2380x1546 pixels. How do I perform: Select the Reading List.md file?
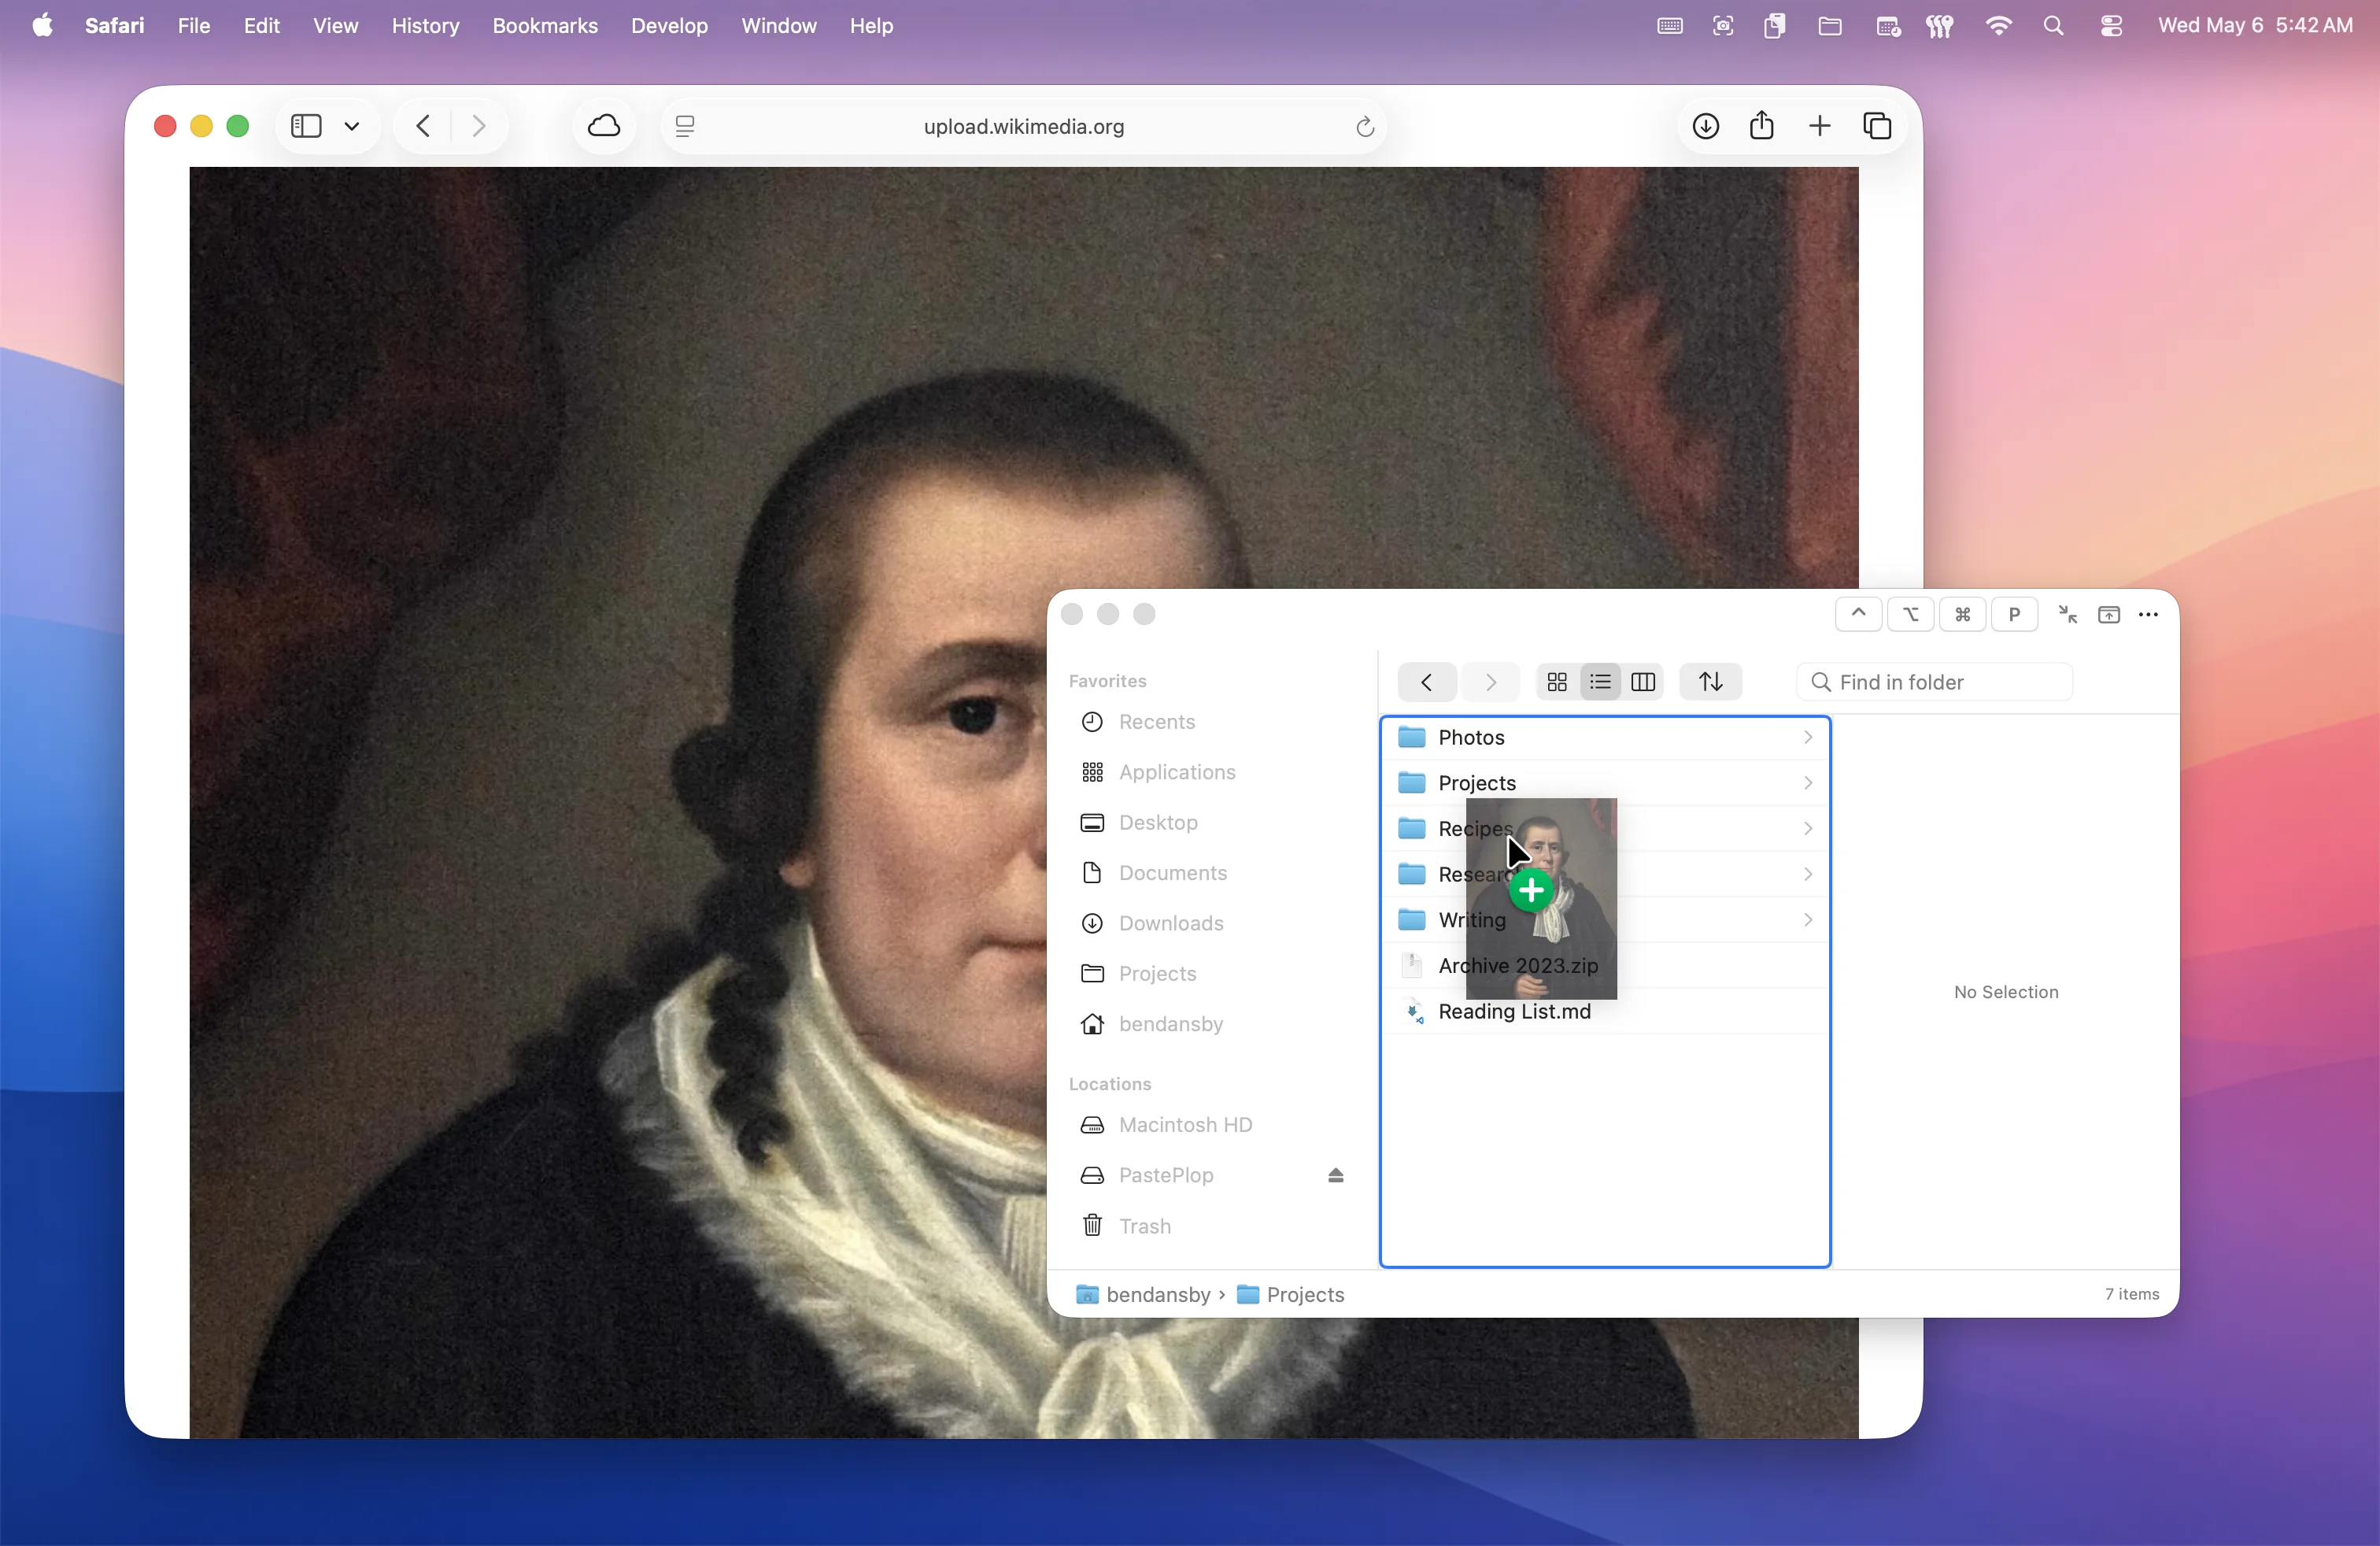[x=1606, y=1011]
